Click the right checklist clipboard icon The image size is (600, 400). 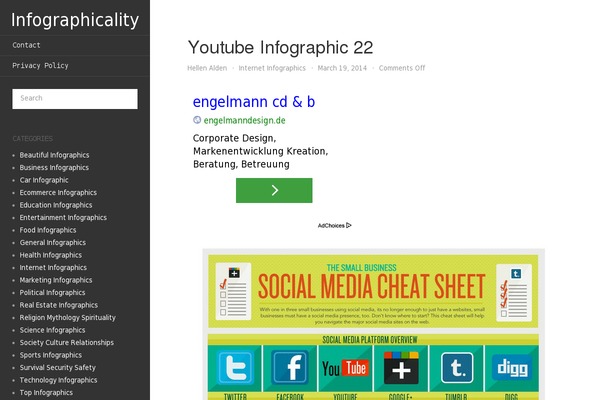[514, 293]
